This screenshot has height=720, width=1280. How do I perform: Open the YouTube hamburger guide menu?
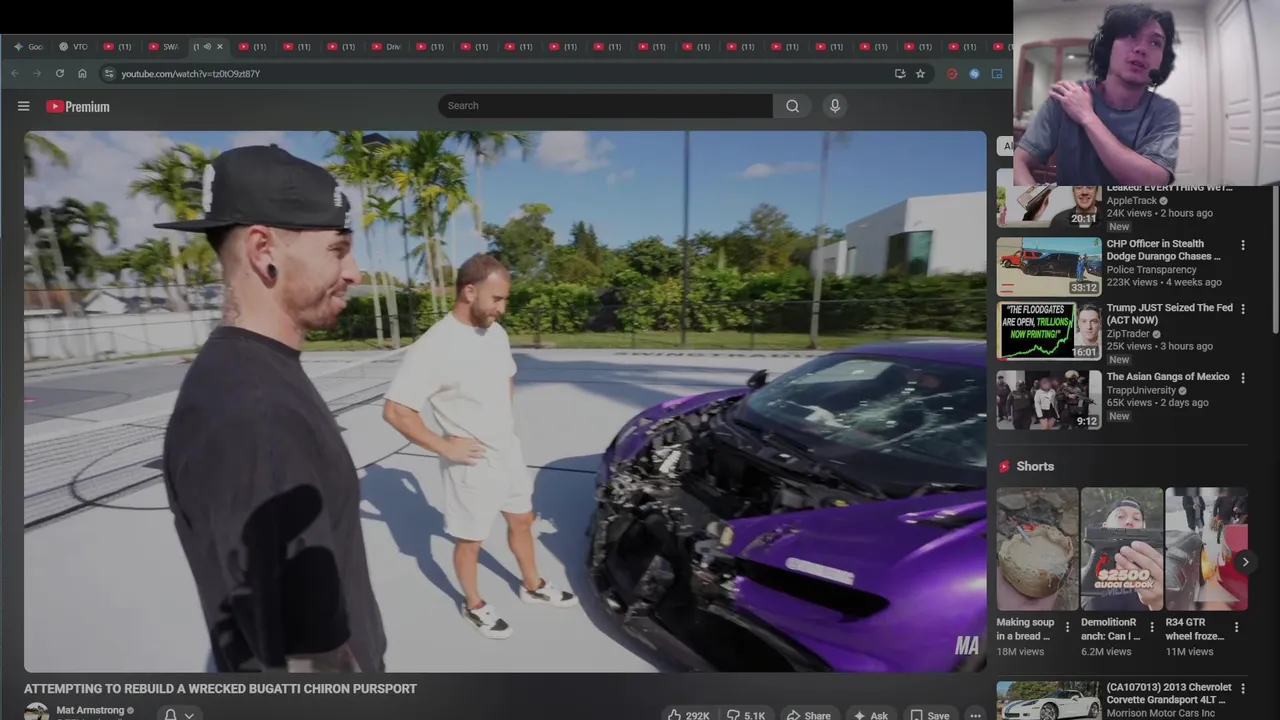click(23, 106)
